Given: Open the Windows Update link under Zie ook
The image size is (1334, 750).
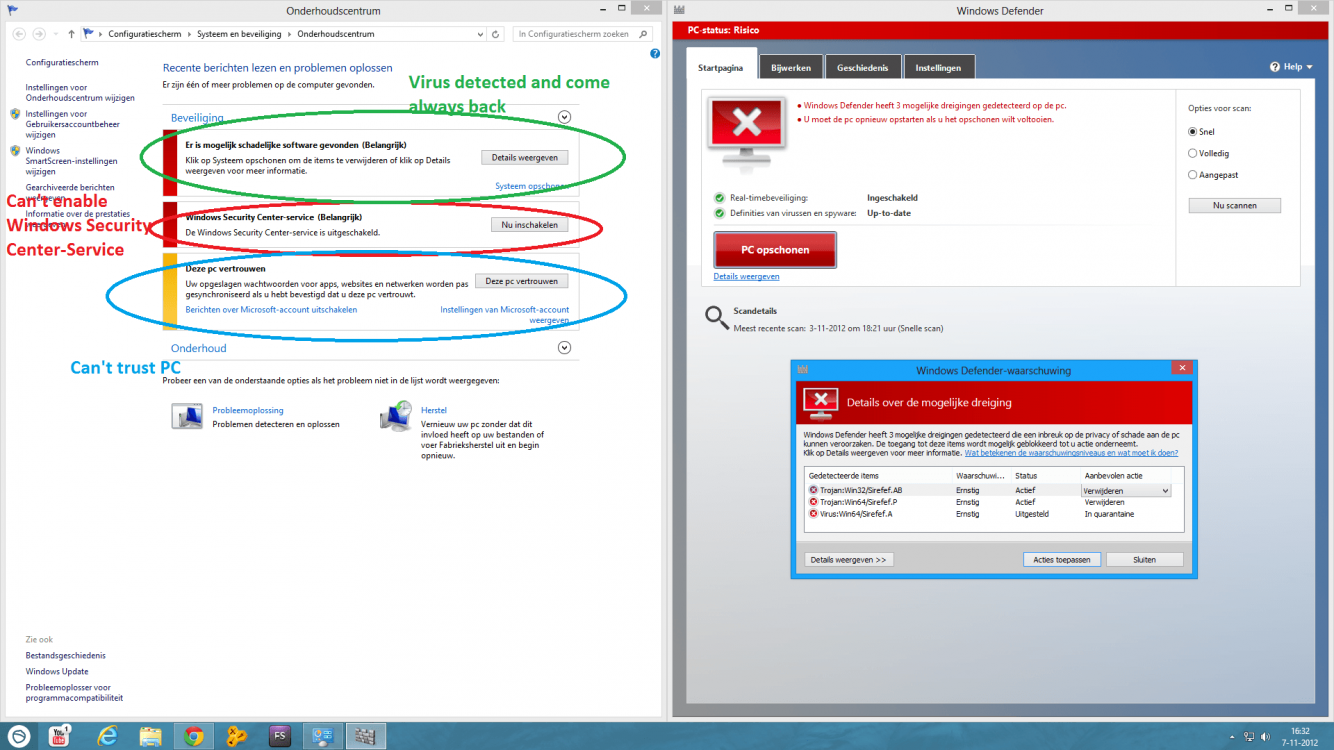Looking at the screenshot, I should click(x=57, y=672).
